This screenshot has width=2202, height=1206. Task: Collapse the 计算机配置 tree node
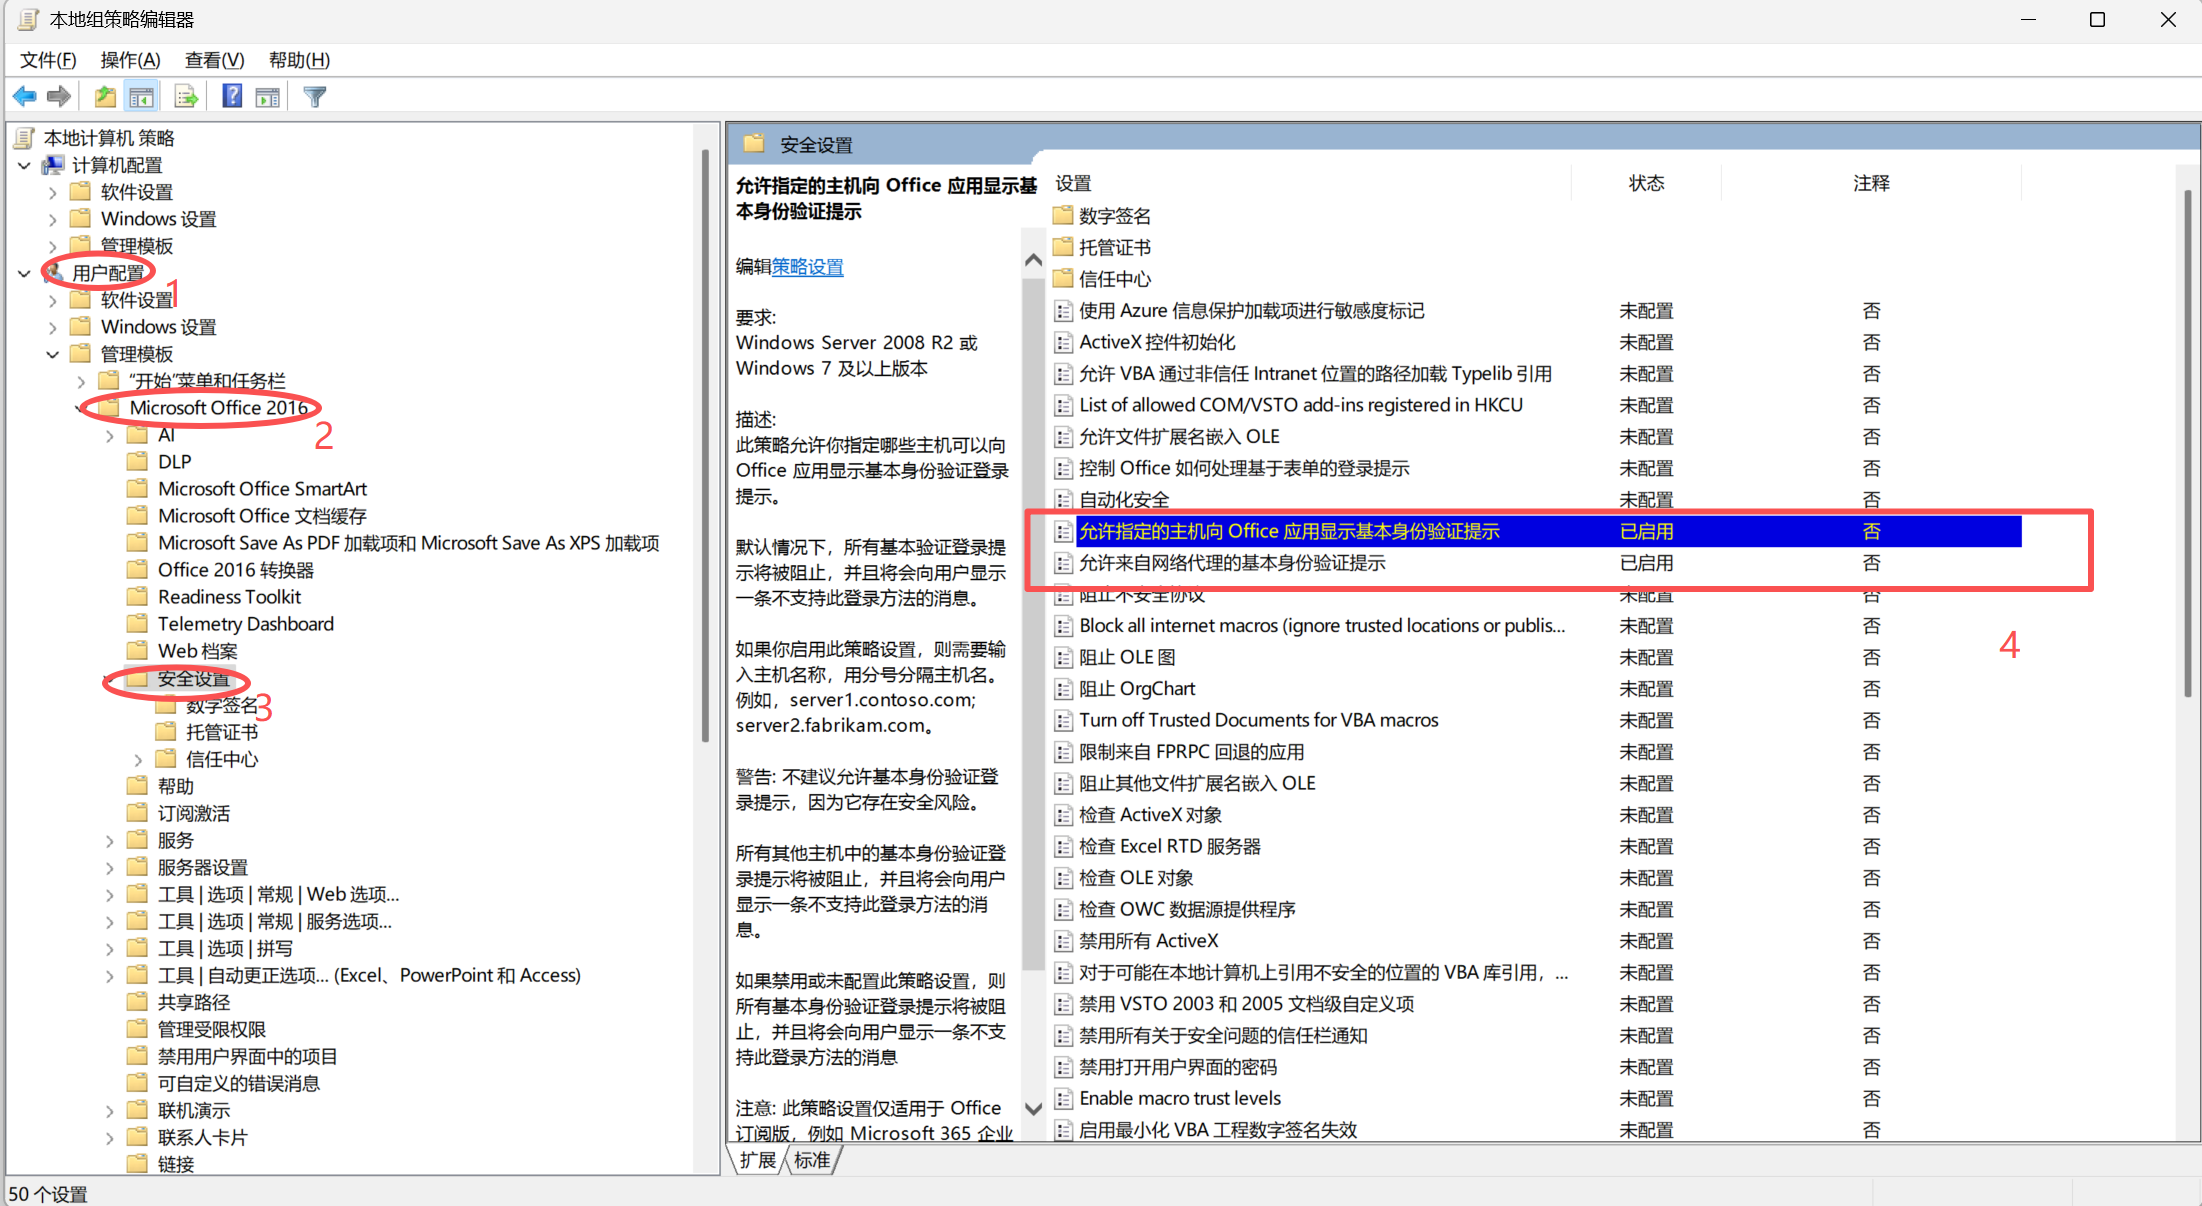click(x=24, y=165)
